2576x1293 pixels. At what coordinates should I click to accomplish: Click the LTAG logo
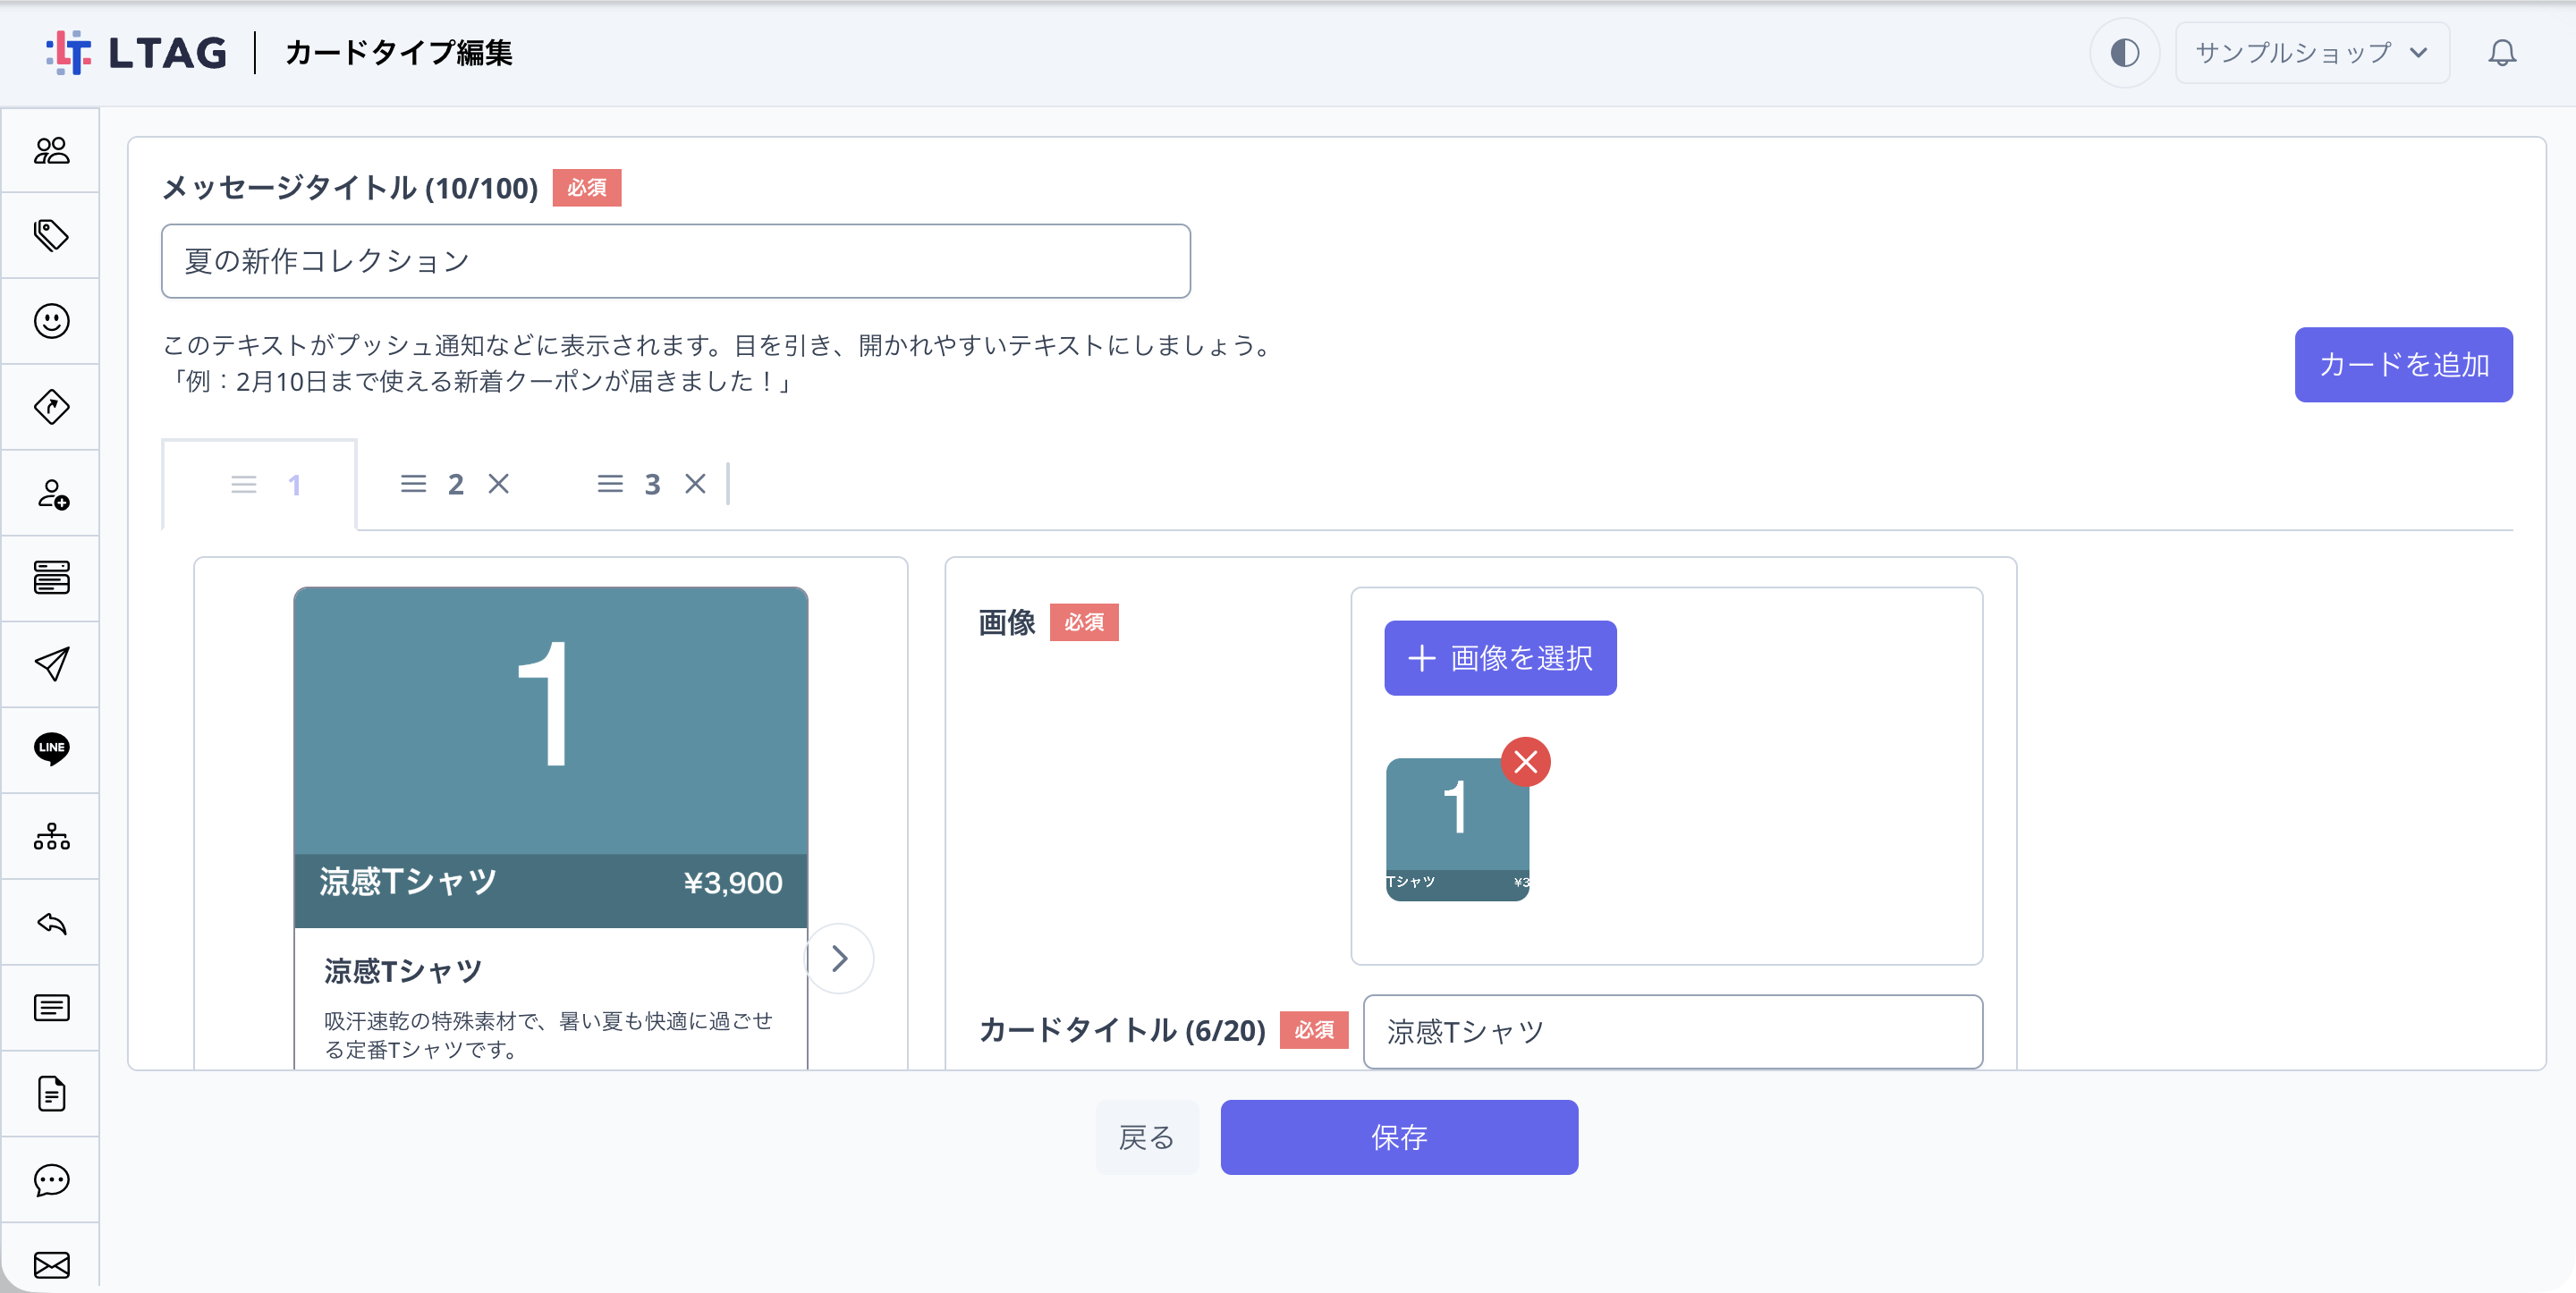[136, 52]
